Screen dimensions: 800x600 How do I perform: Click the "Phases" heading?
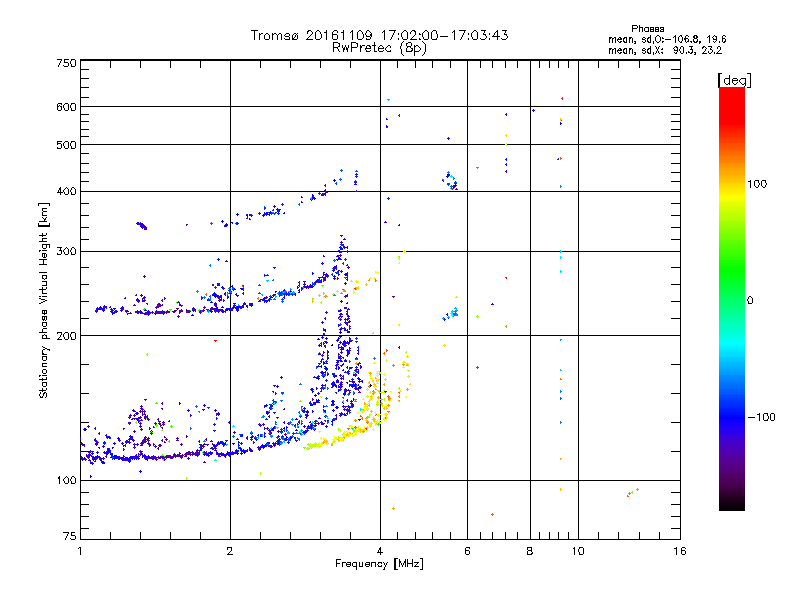(647, 29)
